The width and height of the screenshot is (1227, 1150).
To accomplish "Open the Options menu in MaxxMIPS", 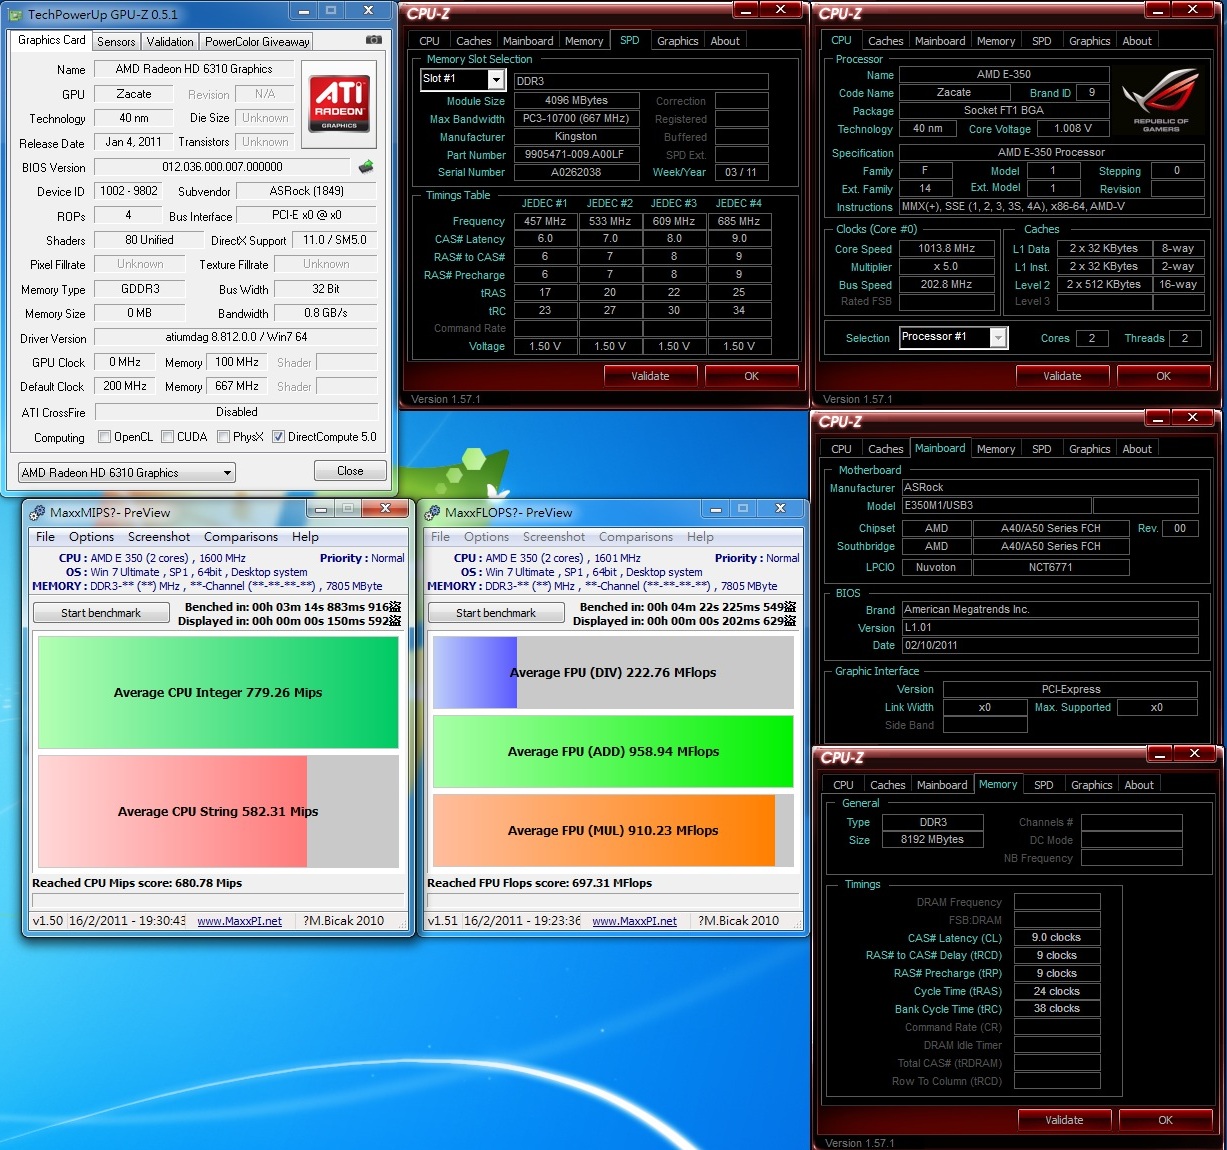I will (91, 537).
